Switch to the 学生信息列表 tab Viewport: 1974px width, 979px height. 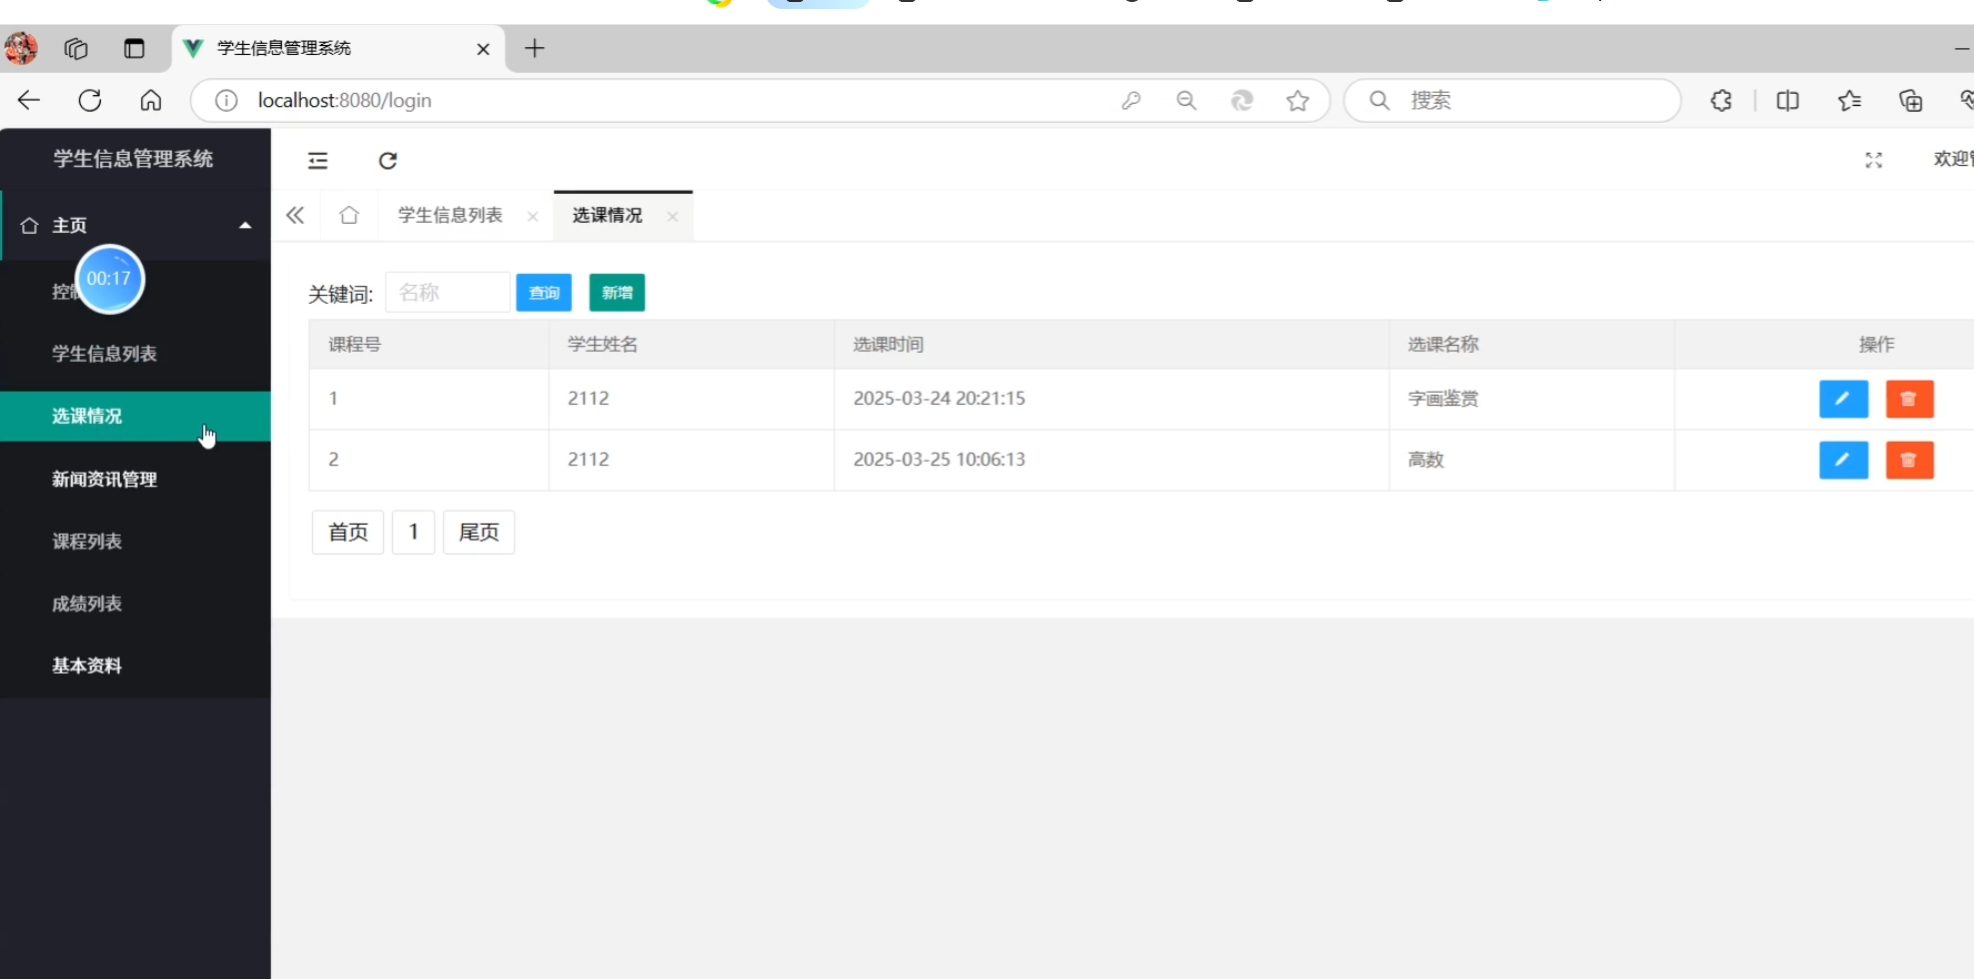(x=450, y=216)
